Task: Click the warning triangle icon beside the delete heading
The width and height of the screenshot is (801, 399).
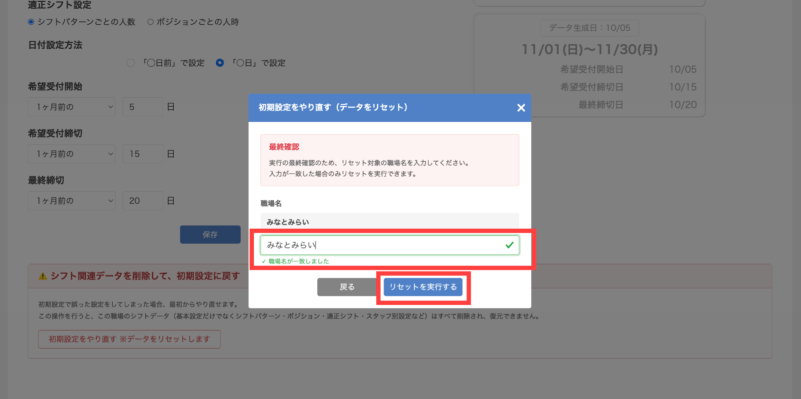Action: [43, 276]
